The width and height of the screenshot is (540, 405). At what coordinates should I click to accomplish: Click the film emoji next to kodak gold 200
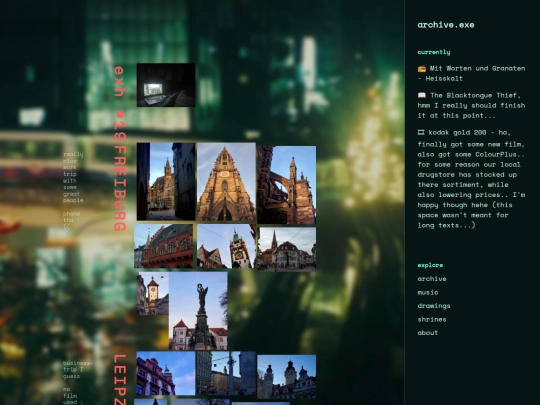tap(421, 132)
